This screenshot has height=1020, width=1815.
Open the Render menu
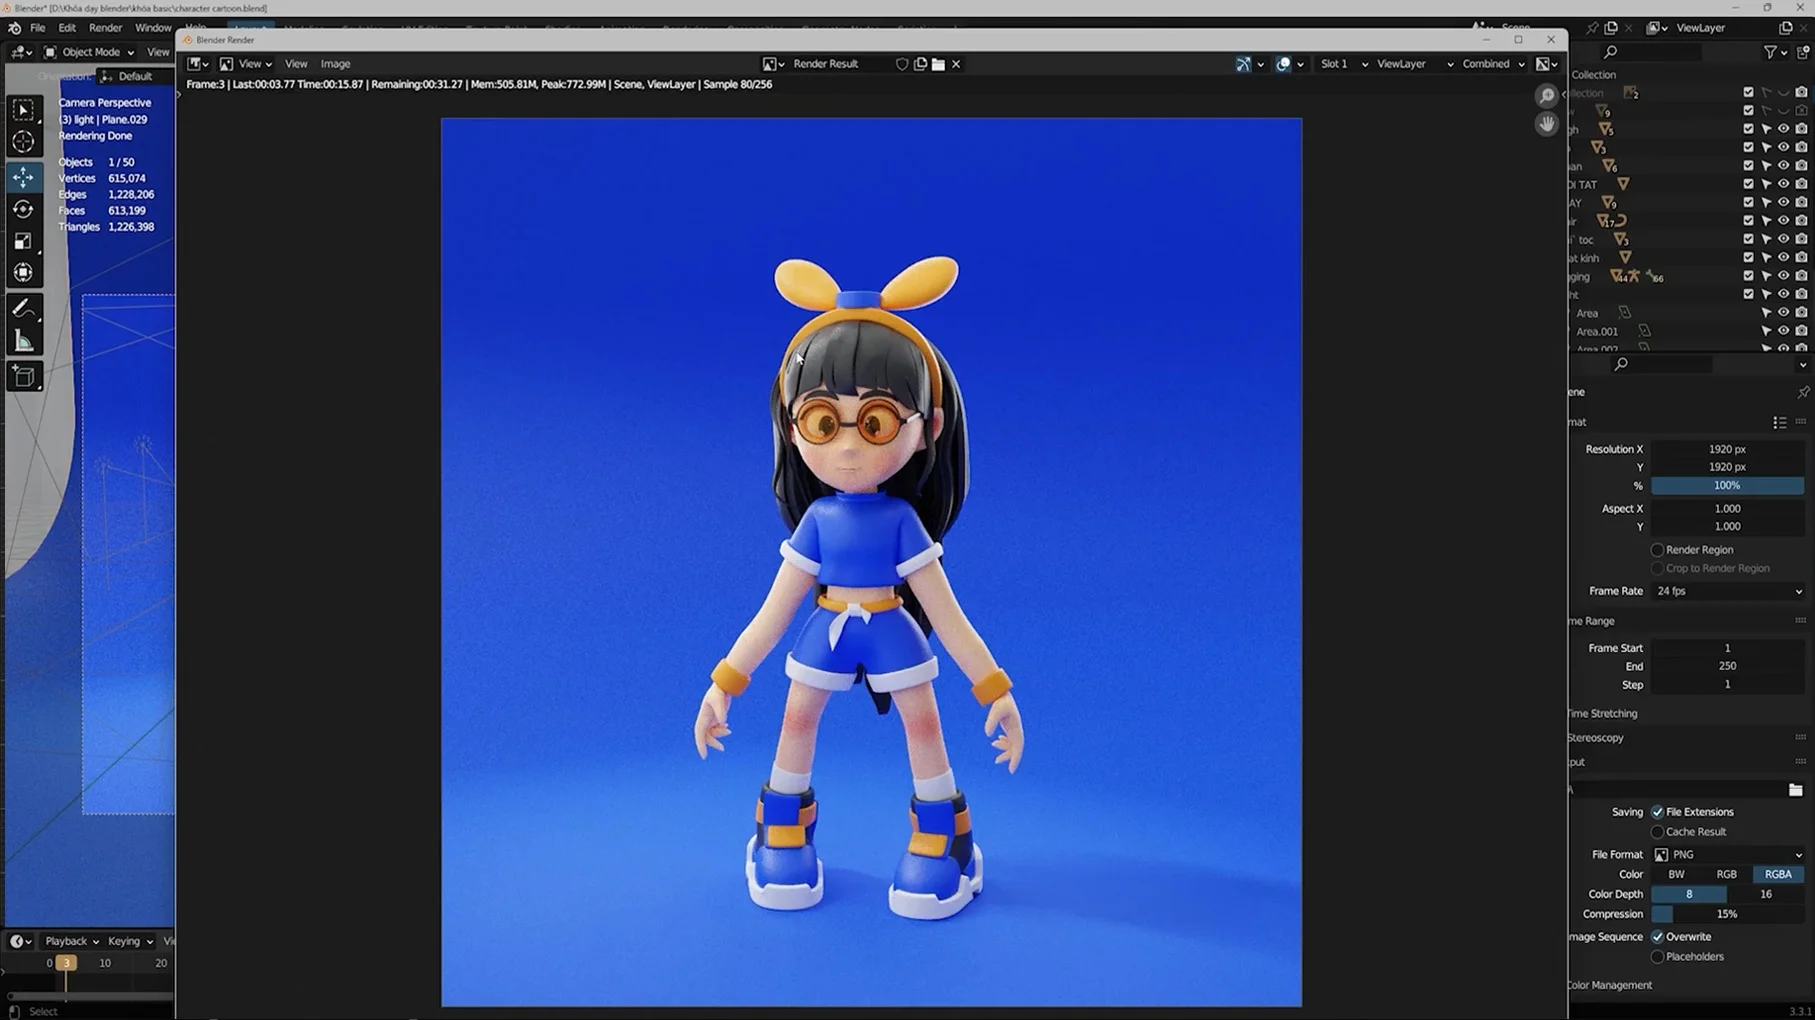(105, 28)
